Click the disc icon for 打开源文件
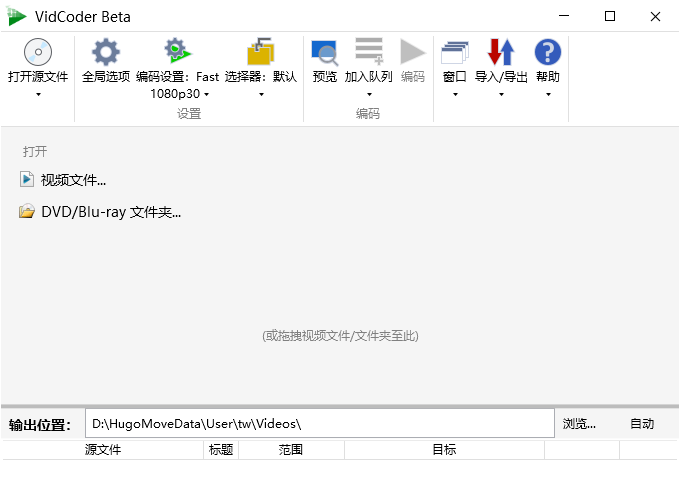Viewport: 680px width, 503px height. click(38, 52)
